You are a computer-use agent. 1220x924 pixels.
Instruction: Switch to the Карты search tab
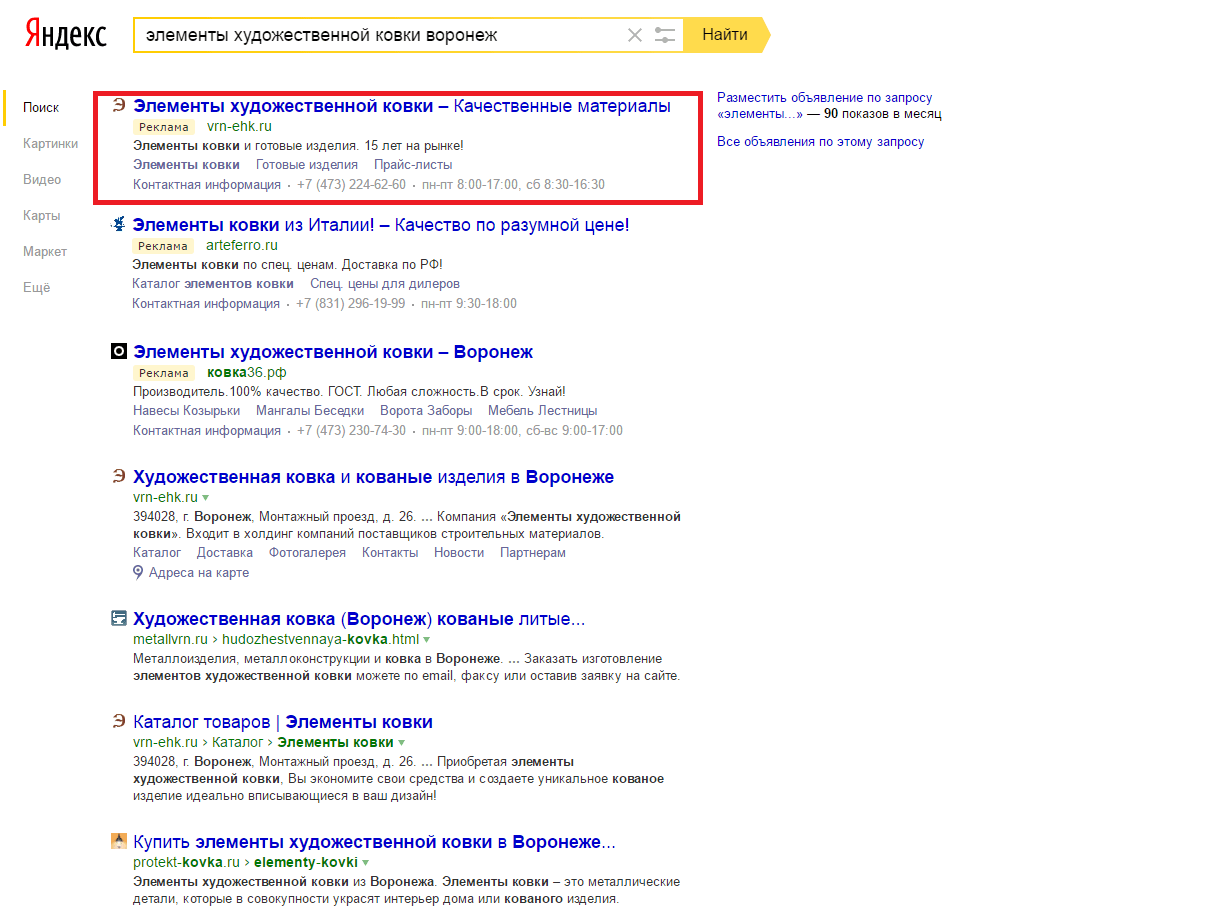(x=42, y=215)
